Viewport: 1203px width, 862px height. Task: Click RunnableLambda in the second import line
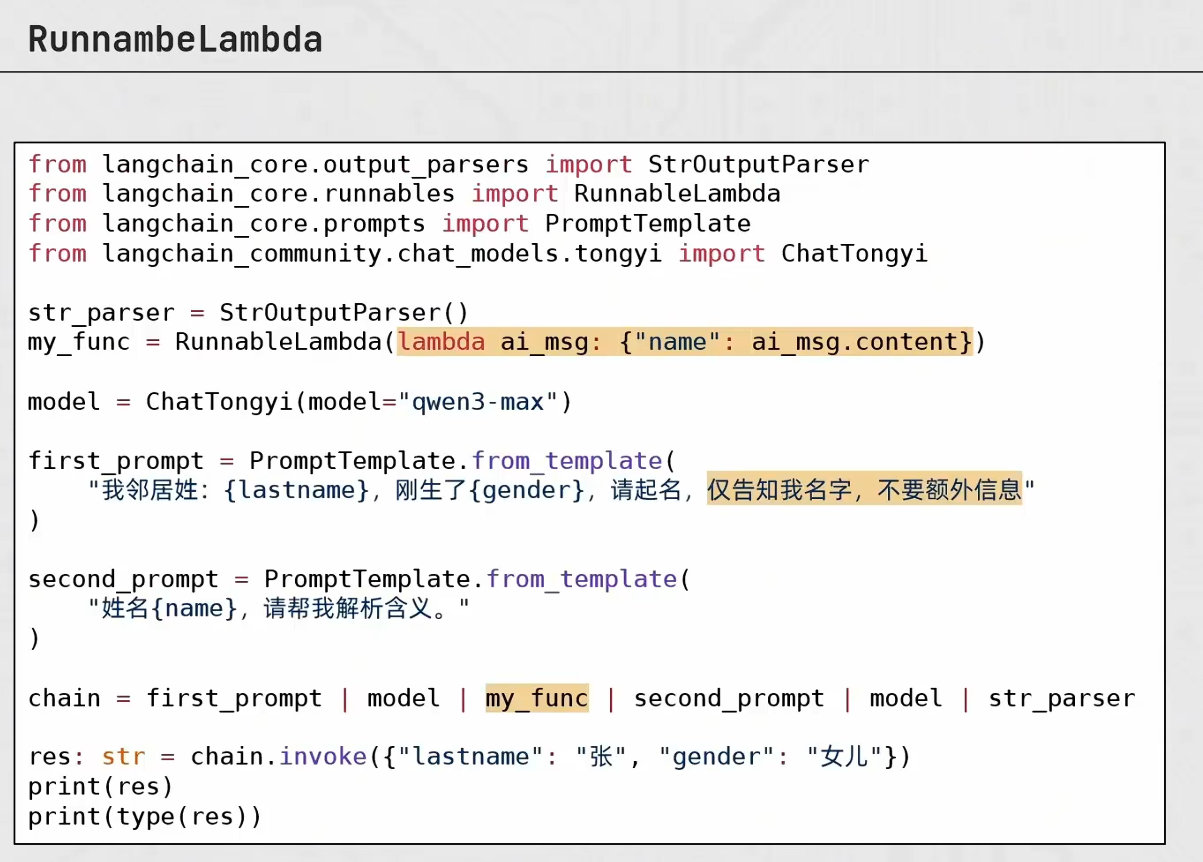[x=677, y=193]
